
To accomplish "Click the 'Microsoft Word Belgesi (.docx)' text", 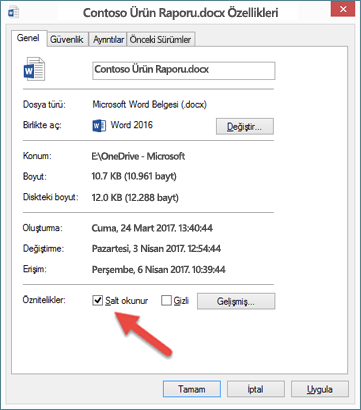I will (150, 104).
